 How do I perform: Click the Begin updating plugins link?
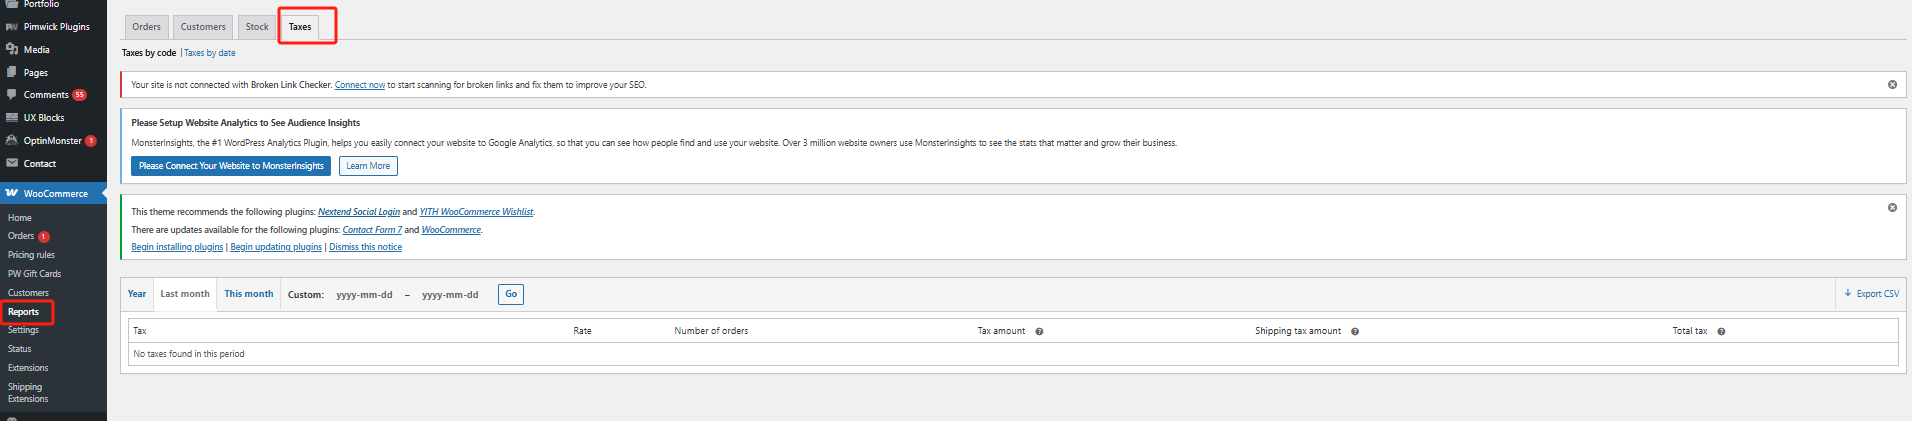[276, 247]
